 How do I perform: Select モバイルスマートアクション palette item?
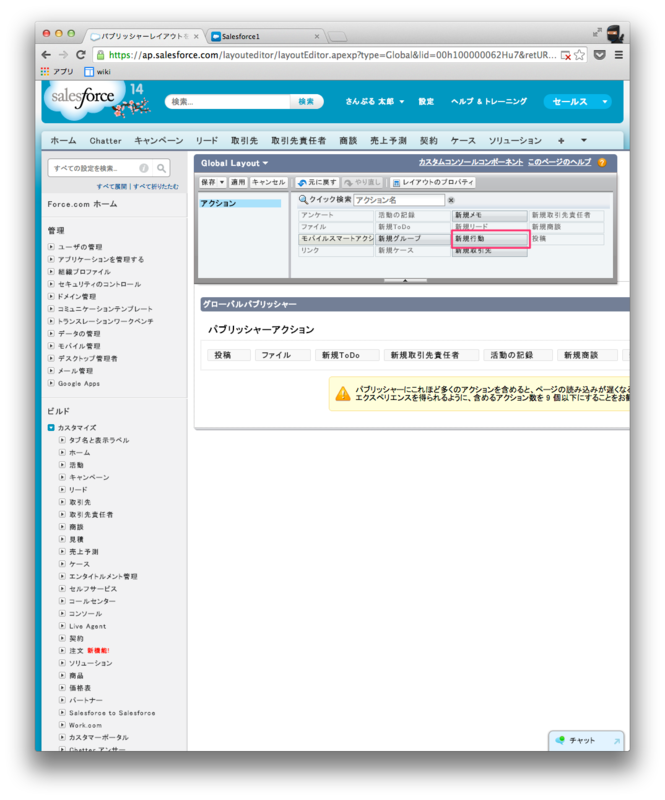pos(336,239)
